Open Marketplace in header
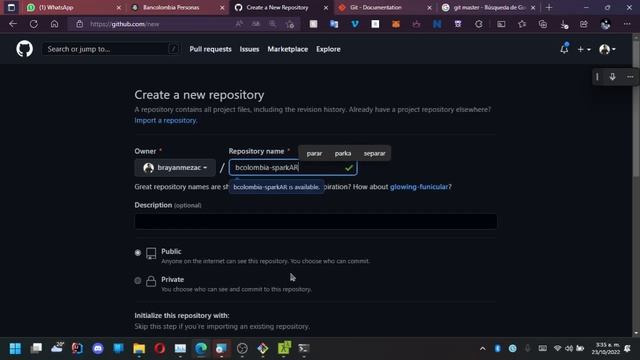This screenshot has width=640, height=360. [287, 49]
